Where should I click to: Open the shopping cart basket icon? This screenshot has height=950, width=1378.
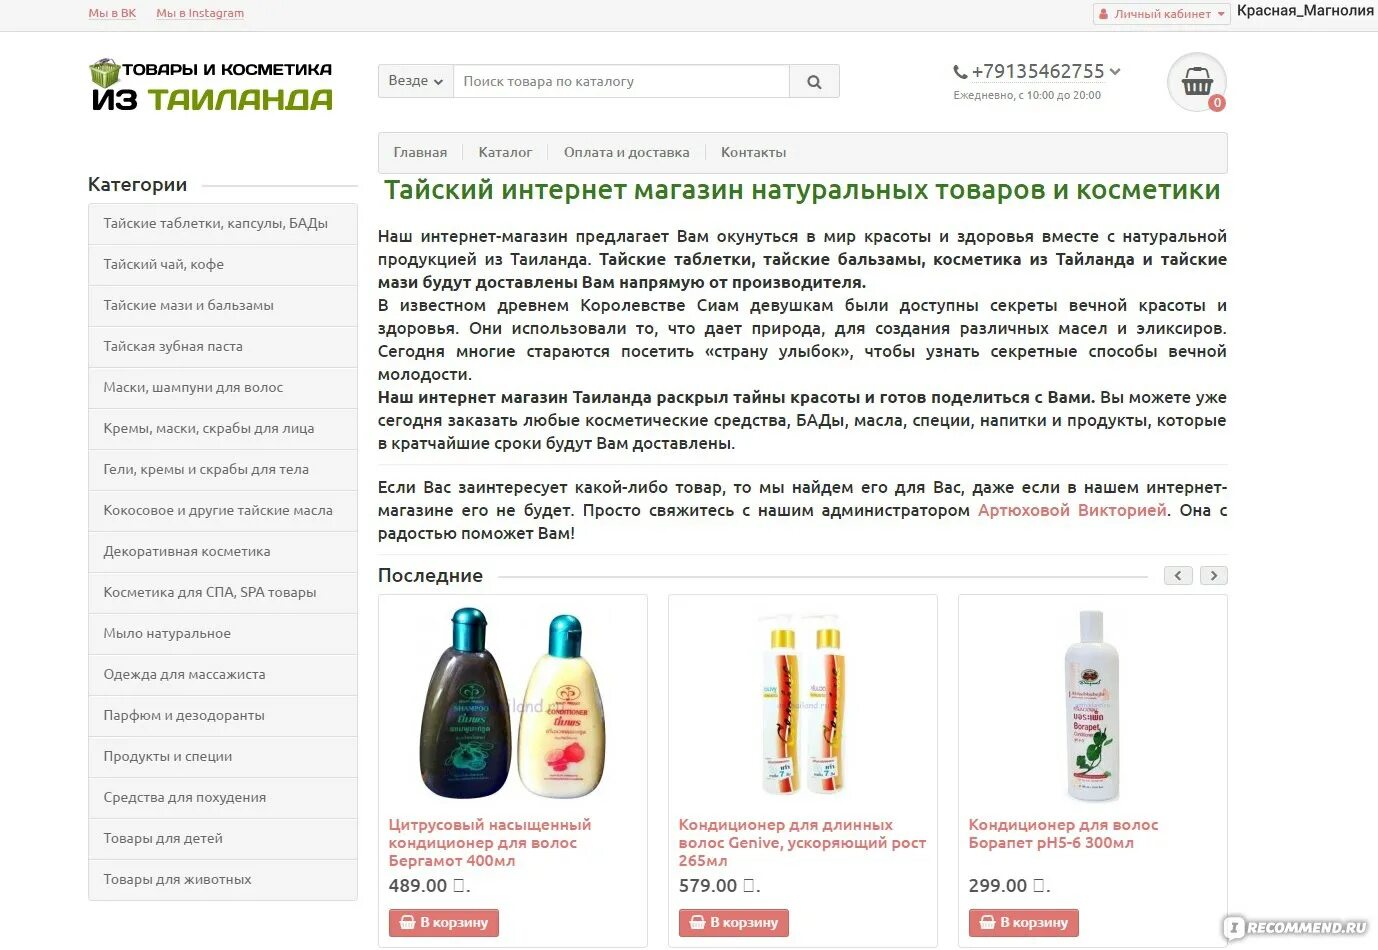[1197, 82]
